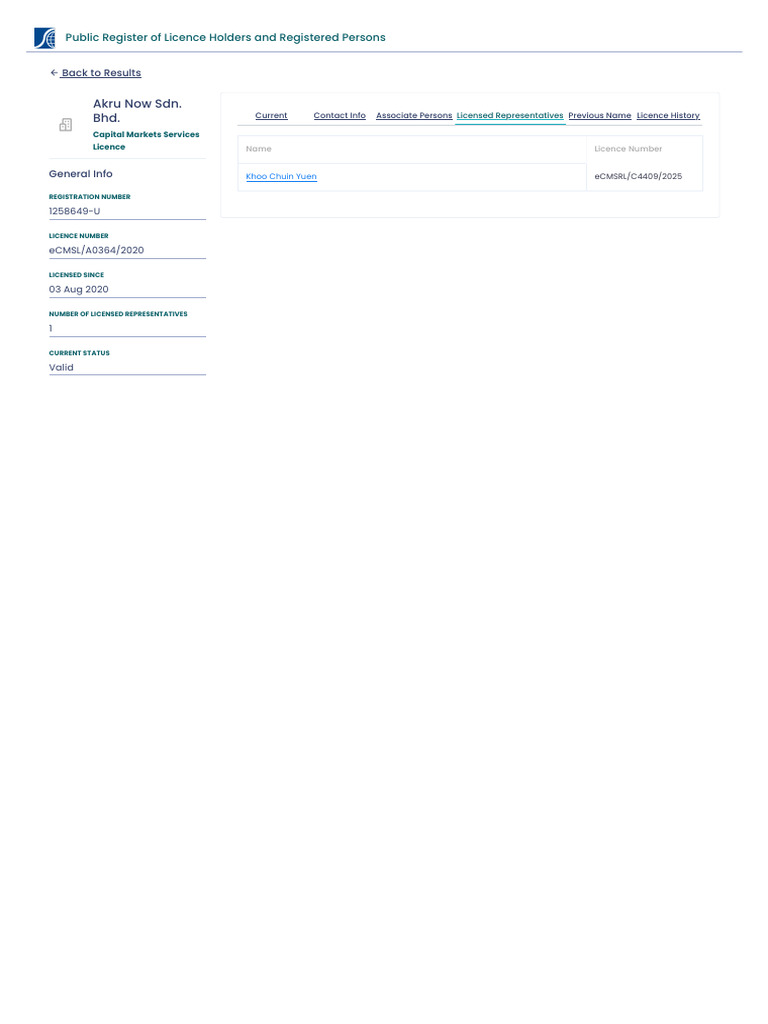
Task: Open the Licence History tab
Action: (668, 116)
